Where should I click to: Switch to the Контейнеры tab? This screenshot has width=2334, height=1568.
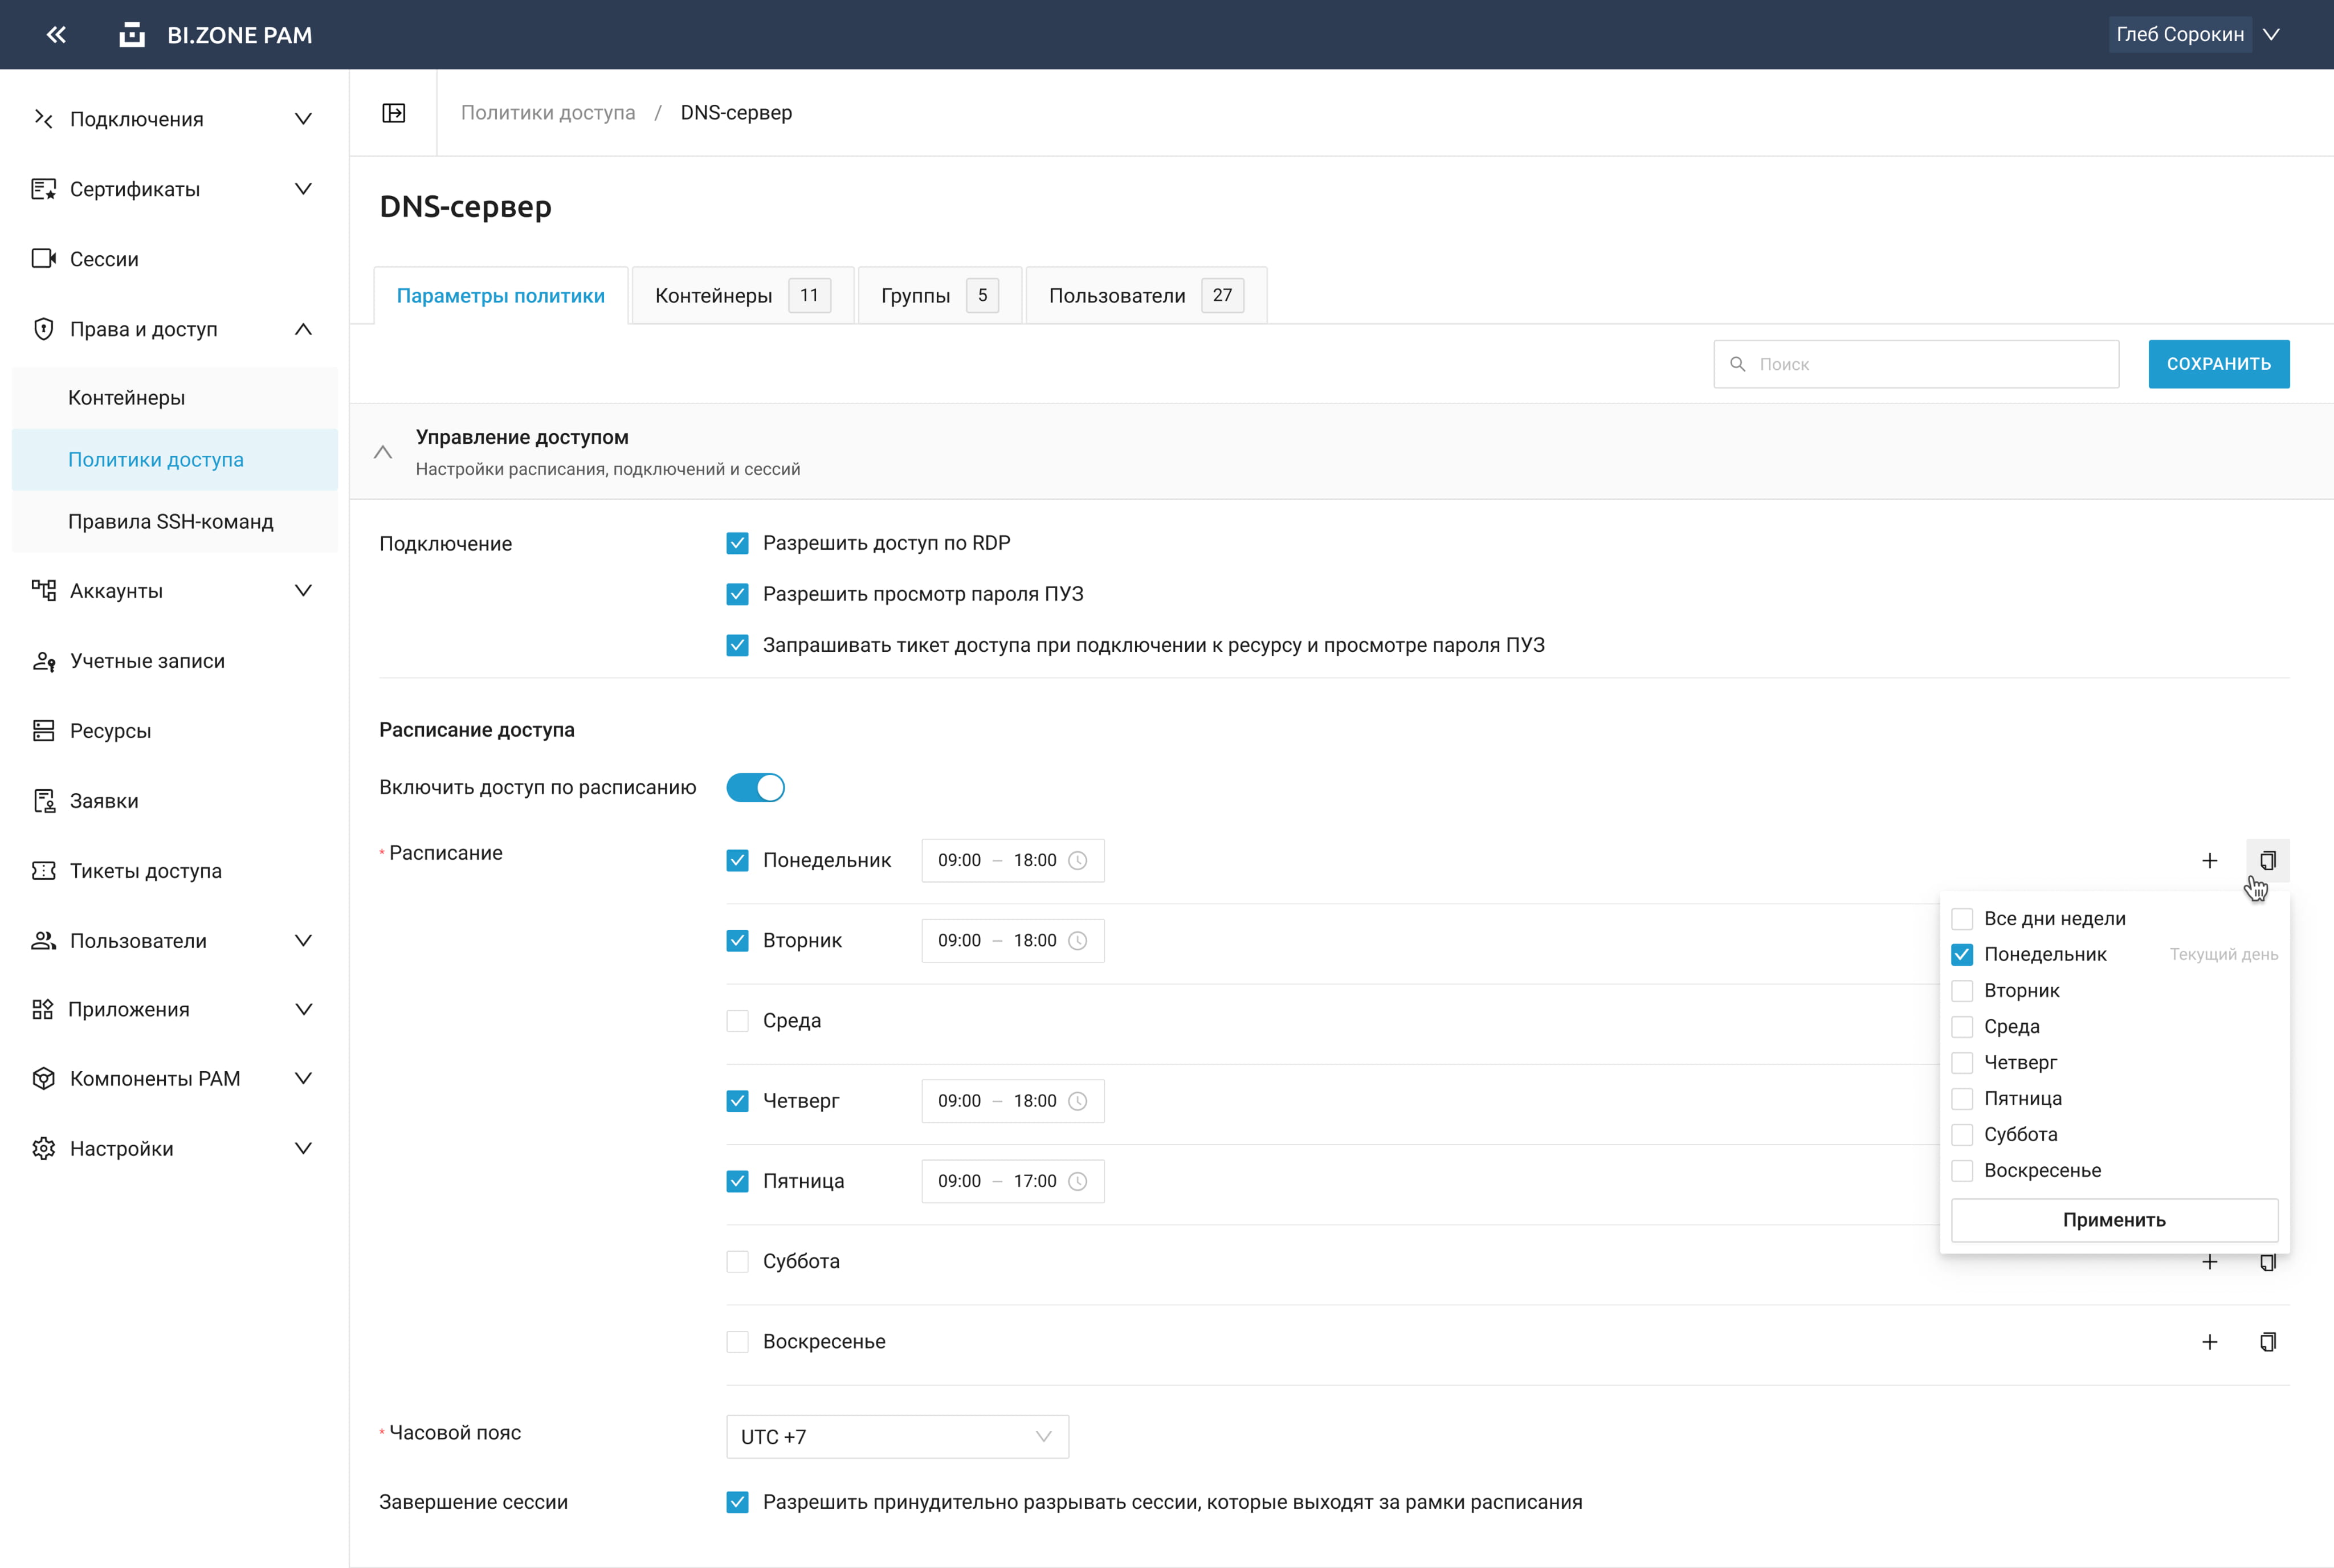[741, 296]
